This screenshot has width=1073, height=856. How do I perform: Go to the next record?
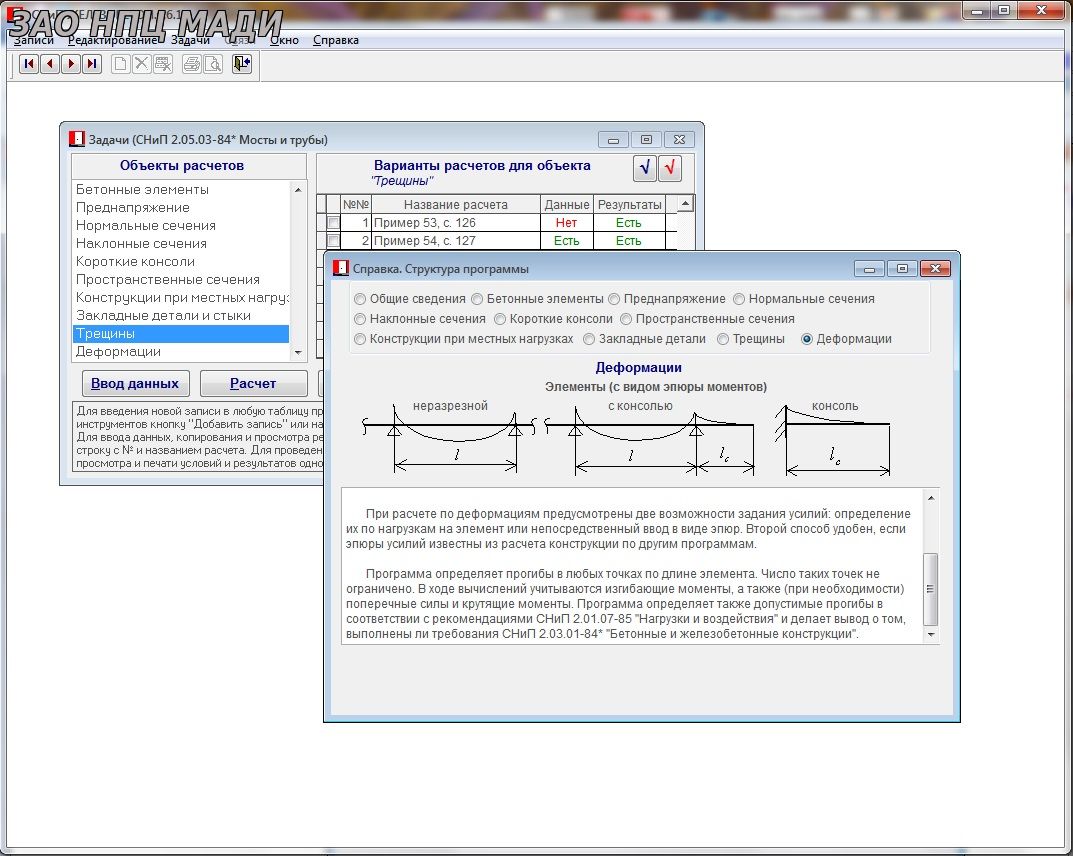pyautogui.click(x=71, y=64)
